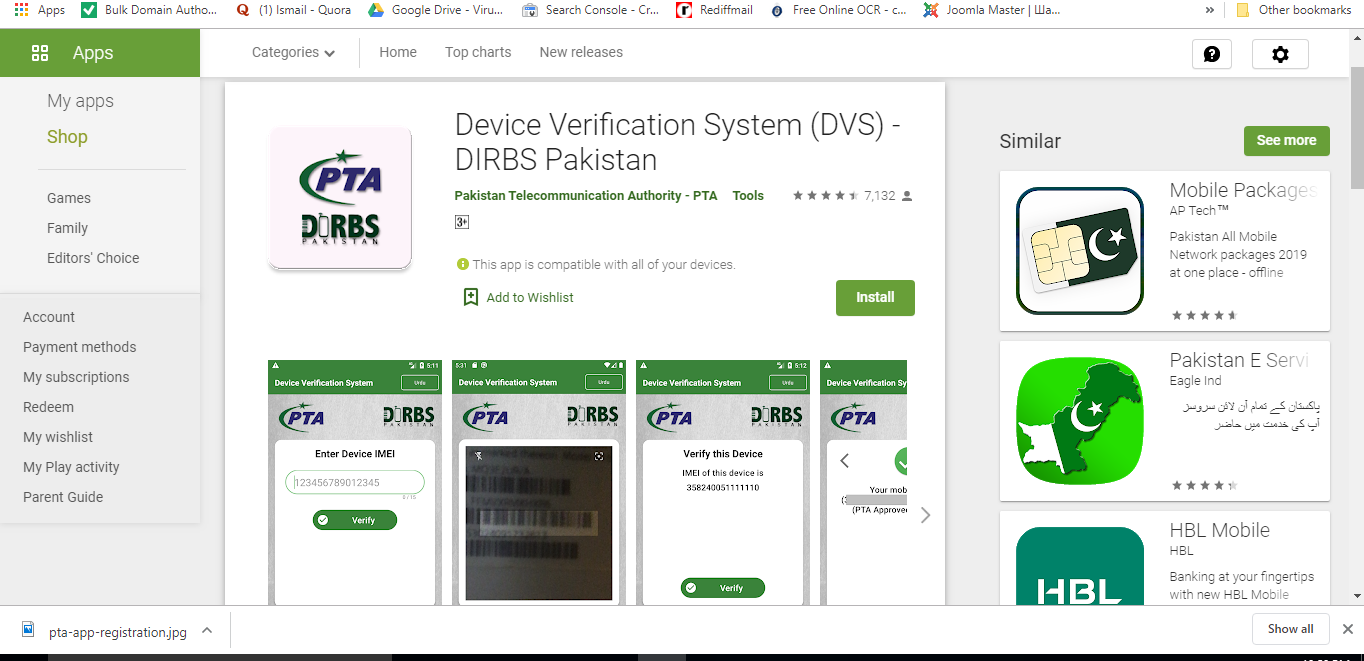
Task: Show hidden bookmarks via the overflow chevron
Action: pos(1210,10)
